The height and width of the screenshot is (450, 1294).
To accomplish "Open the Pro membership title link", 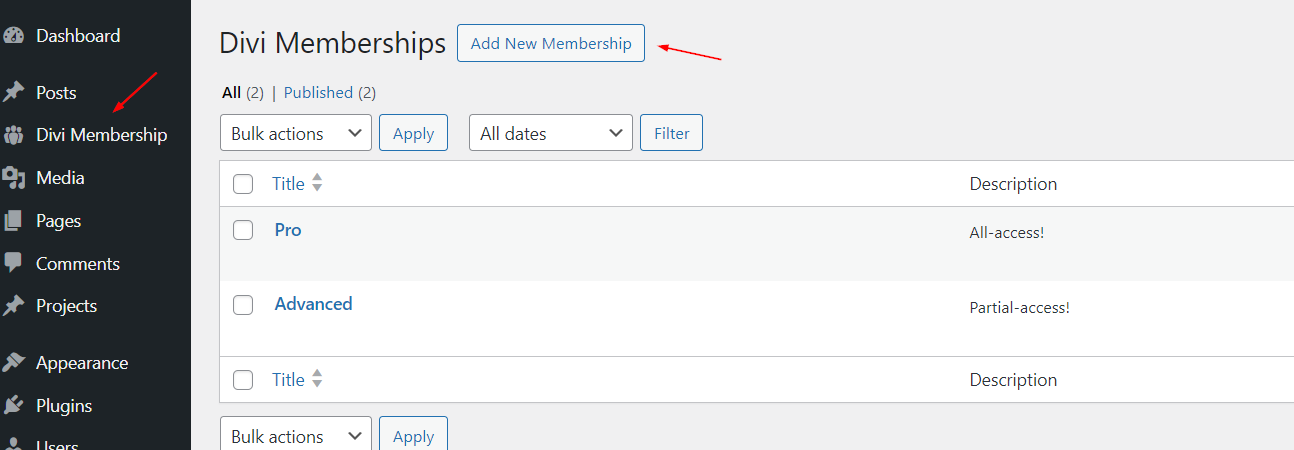I will [288, 230].
